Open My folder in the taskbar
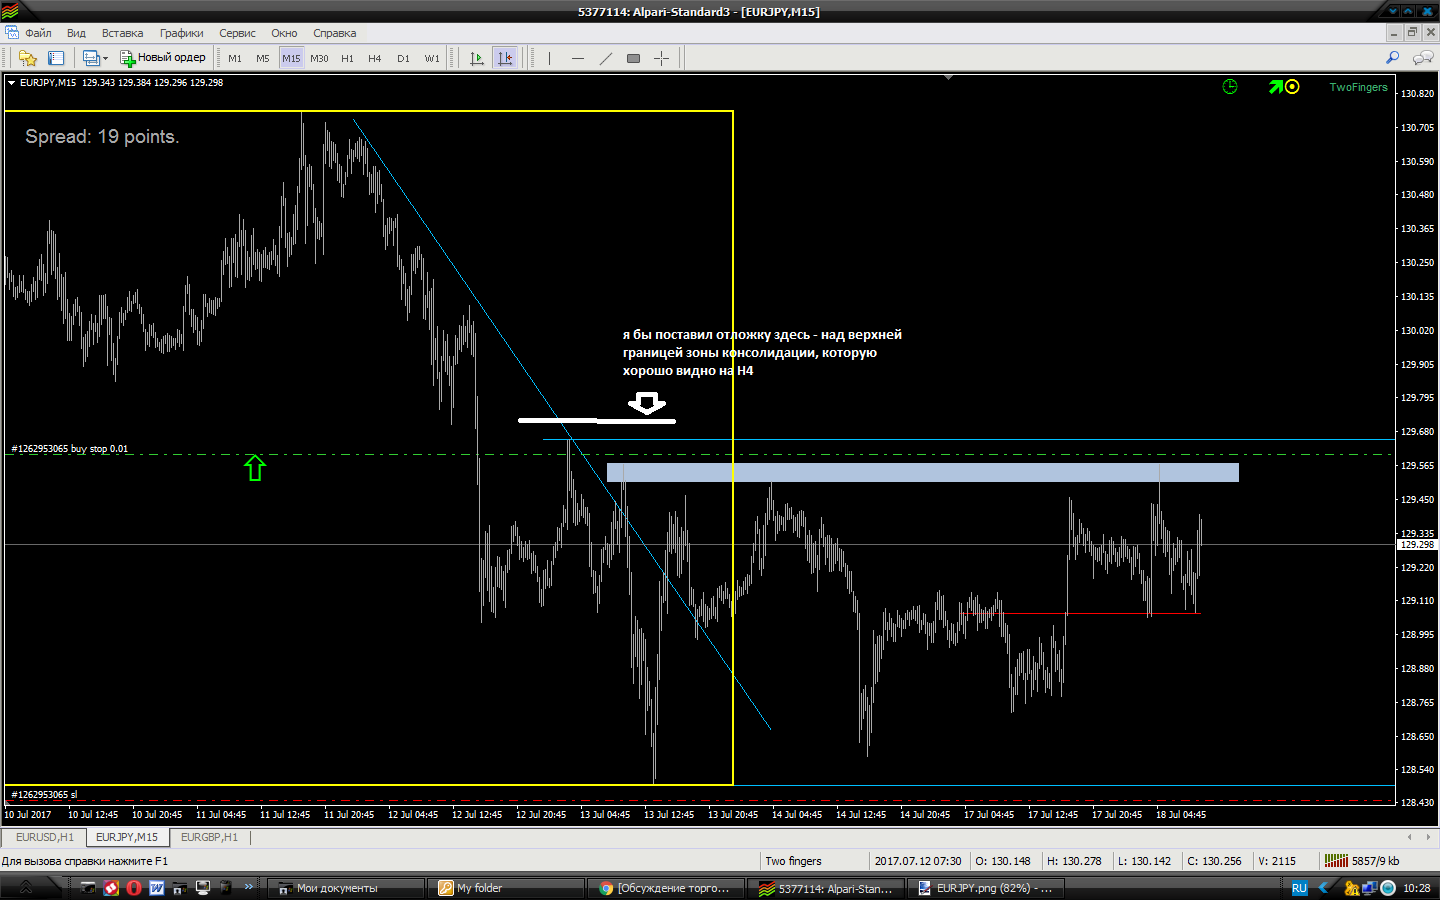This screenshot has height=900, width=1440. coord(506,888)
